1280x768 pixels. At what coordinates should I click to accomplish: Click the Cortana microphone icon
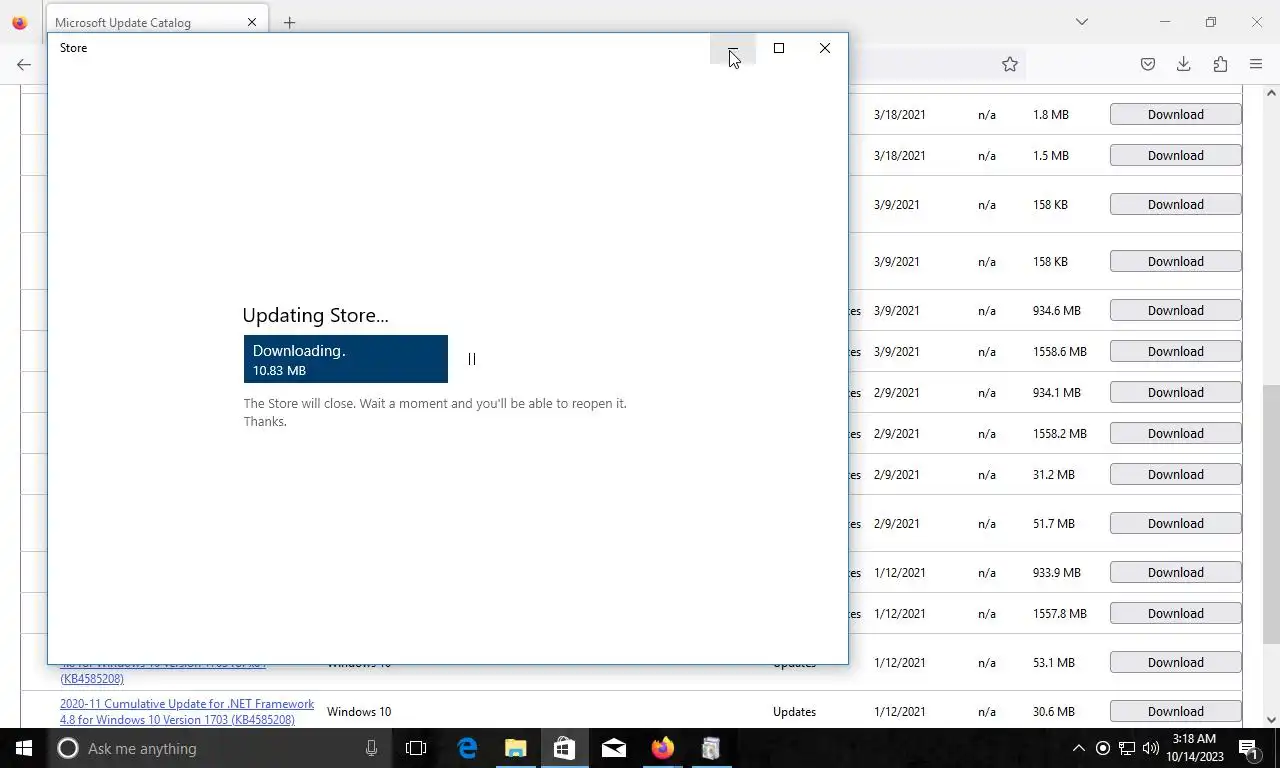click(371, 748)
